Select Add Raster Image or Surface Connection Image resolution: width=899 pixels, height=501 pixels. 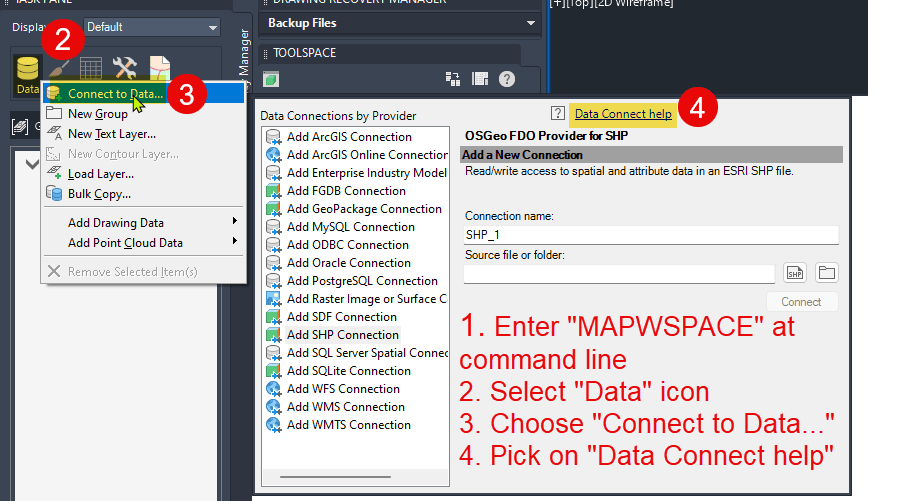(367, 299)
